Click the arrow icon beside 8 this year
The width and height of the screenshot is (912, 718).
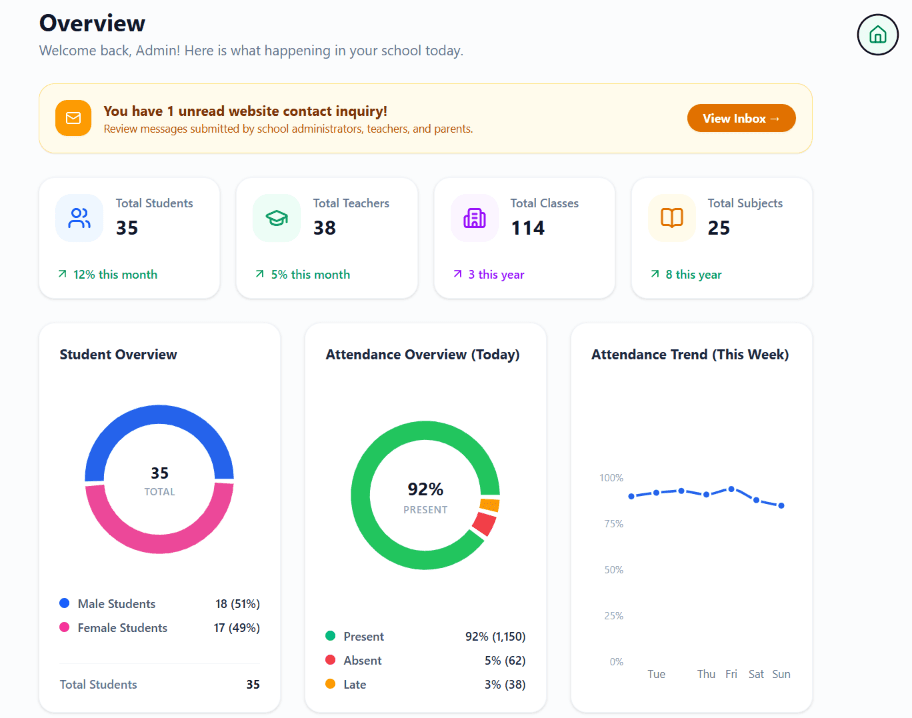655,274
